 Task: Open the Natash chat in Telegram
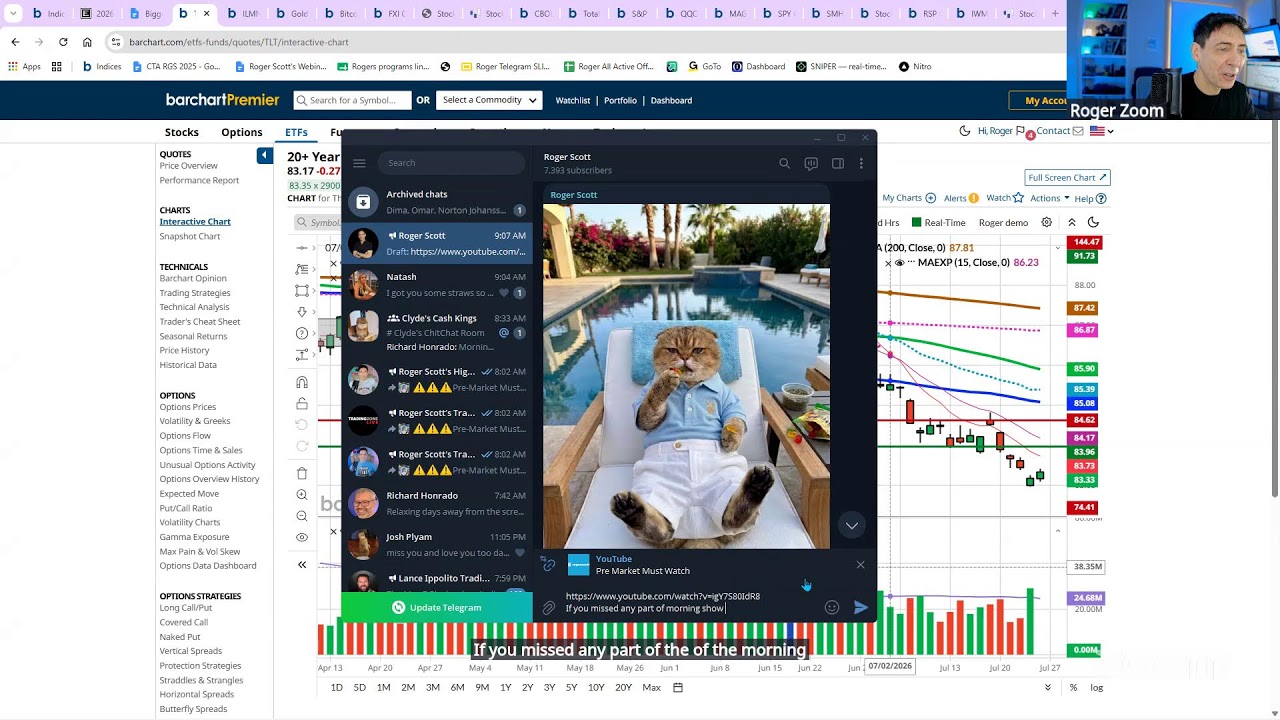coord(437,285)
